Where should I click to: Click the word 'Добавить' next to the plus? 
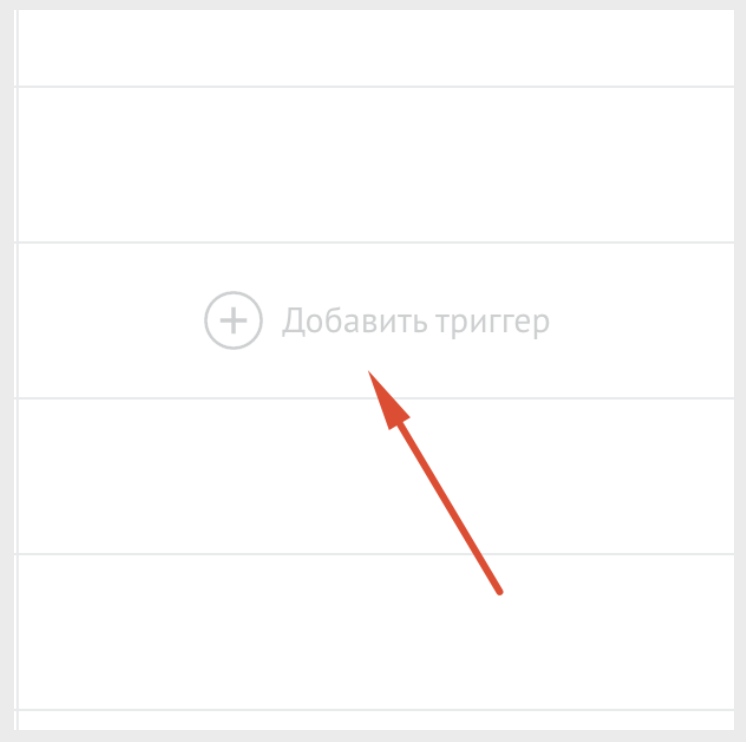(x=355, y=321)
